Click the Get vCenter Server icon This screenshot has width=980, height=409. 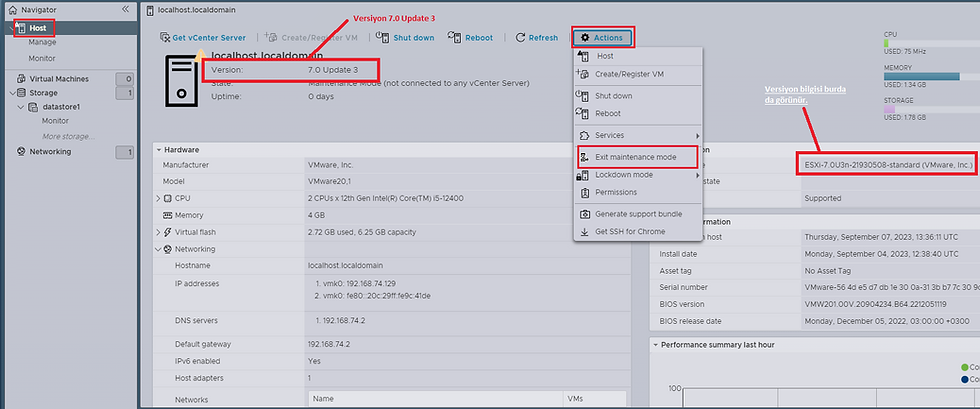point(165,38)
